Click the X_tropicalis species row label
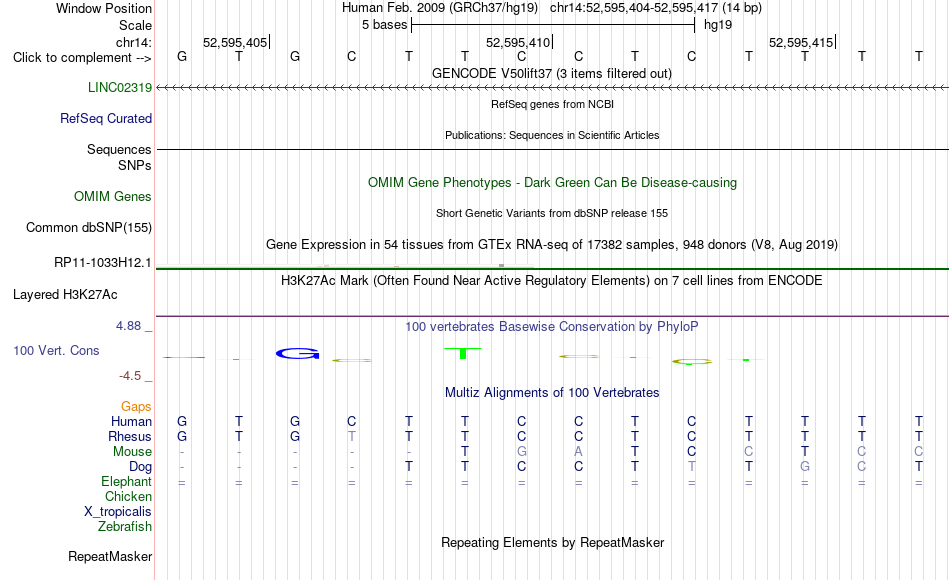 (x=118, y=512)
